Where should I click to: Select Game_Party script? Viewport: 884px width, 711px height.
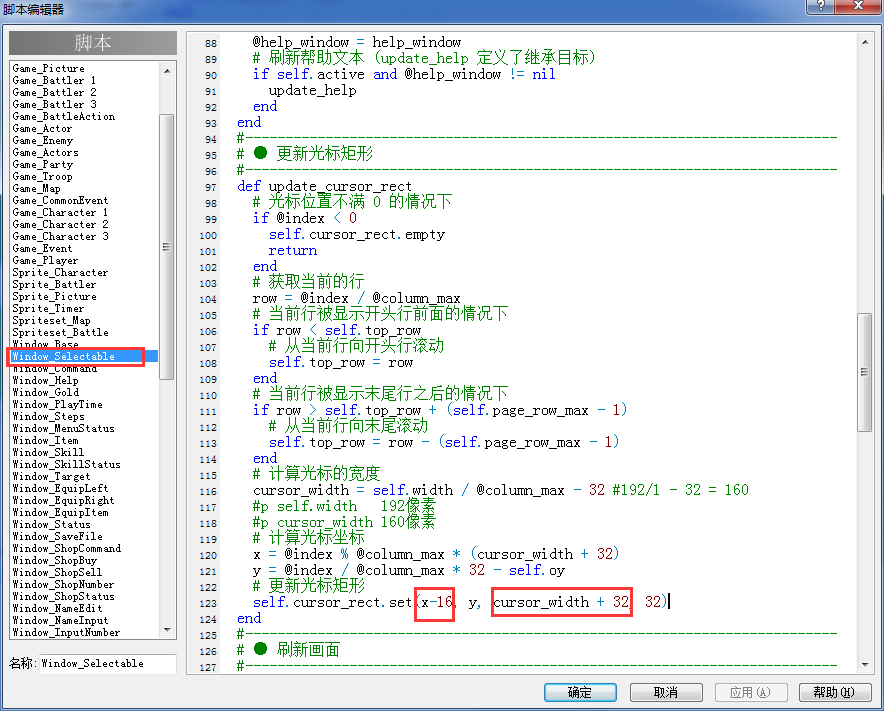tap(43, 164)
